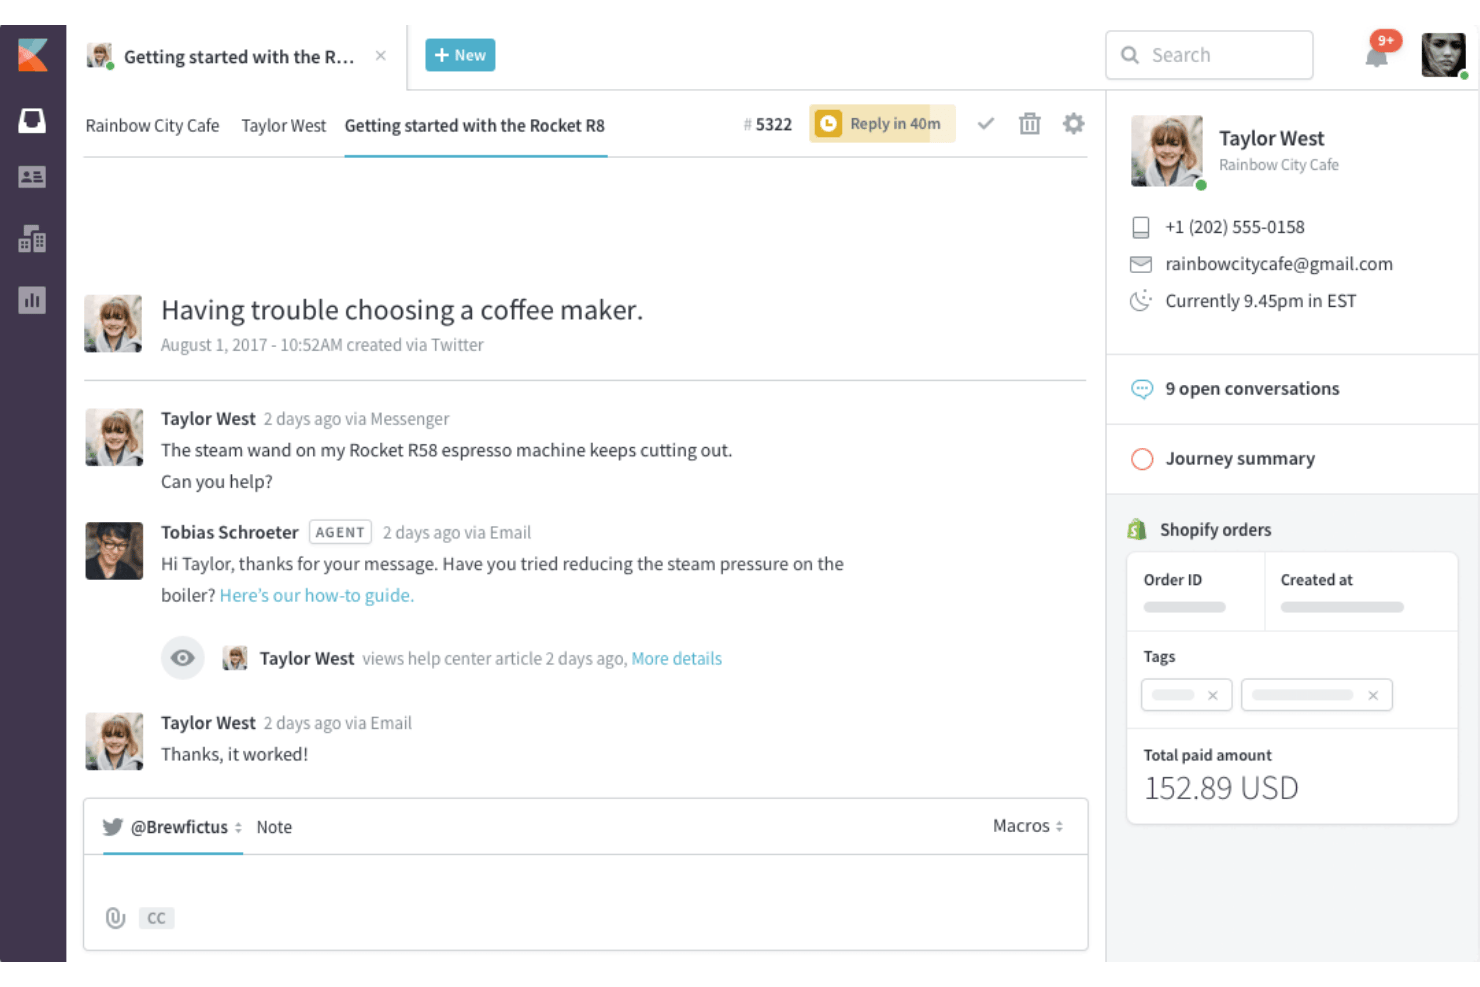Click the 152.89 USD total paid amount
Screen dimensions: 1480x987
(1221, 788)
